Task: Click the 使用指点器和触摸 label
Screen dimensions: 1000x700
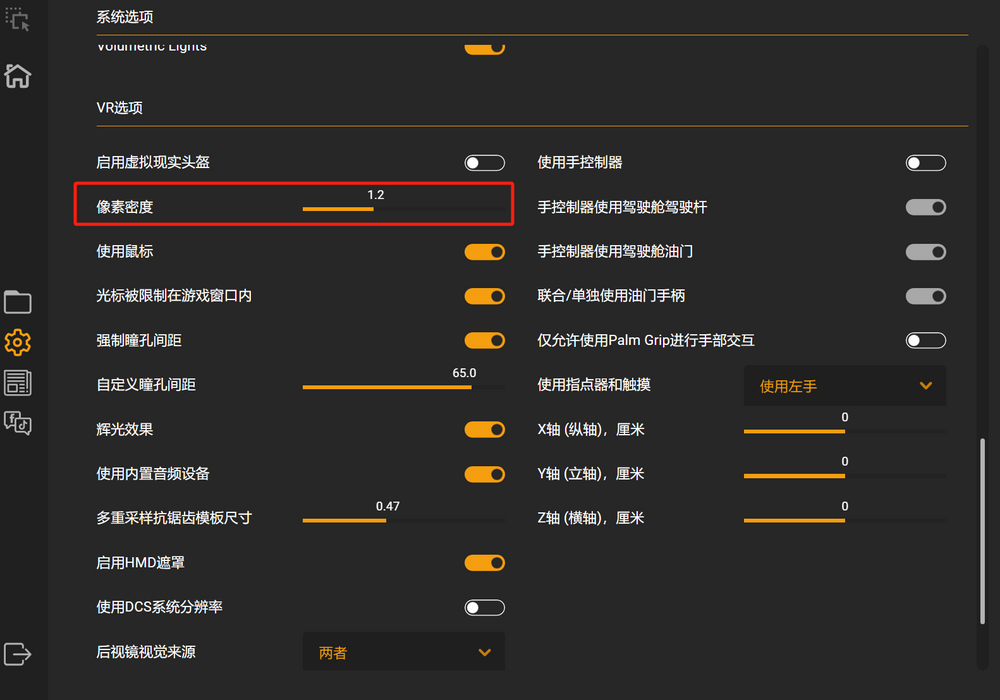Action: point(594,384)
